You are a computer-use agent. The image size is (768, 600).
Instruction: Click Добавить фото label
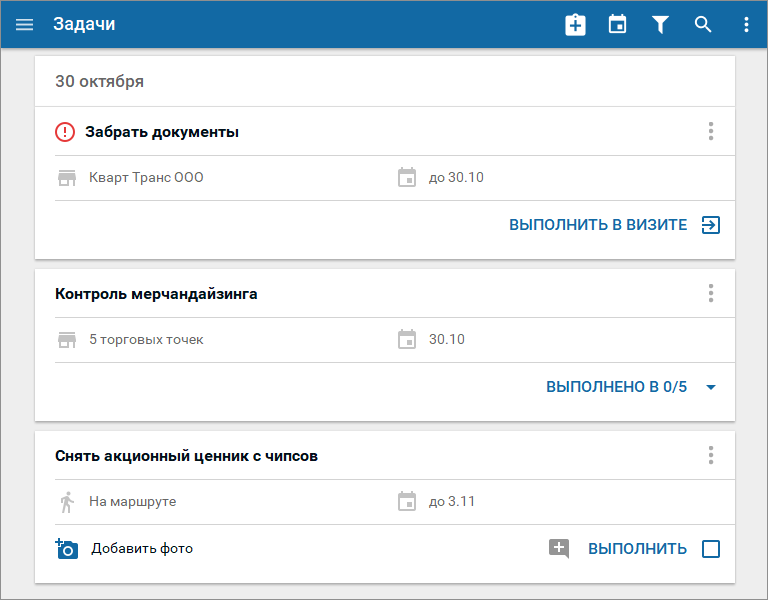click(142, 549)
